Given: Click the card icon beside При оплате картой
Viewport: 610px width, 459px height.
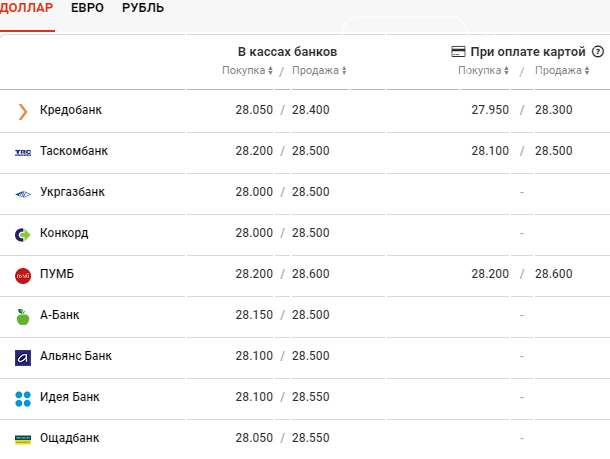Looking at the screenshot, I should pos(458,51).
